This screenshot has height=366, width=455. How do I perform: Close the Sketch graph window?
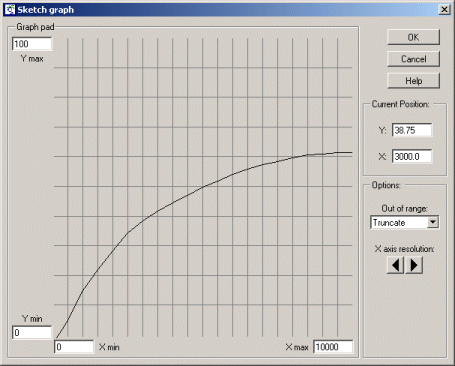coord(444,10)
